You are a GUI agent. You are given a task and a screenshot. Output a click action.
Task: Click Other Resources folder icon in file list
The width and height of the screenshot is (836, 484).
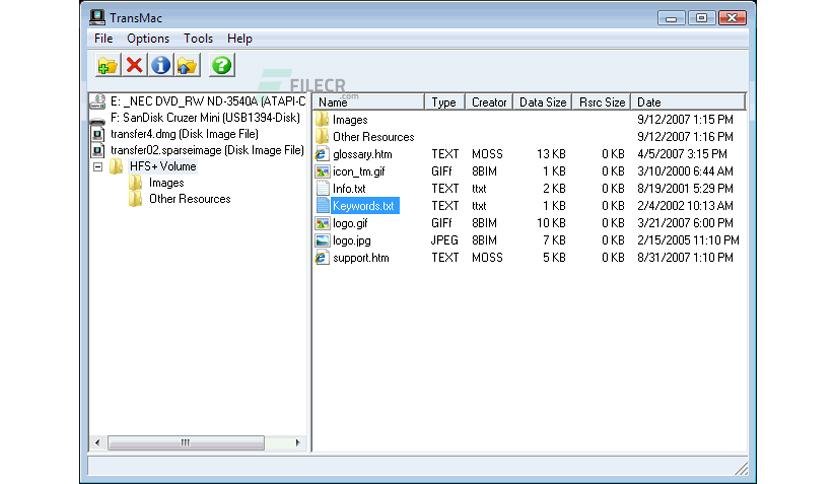(322, 136)
